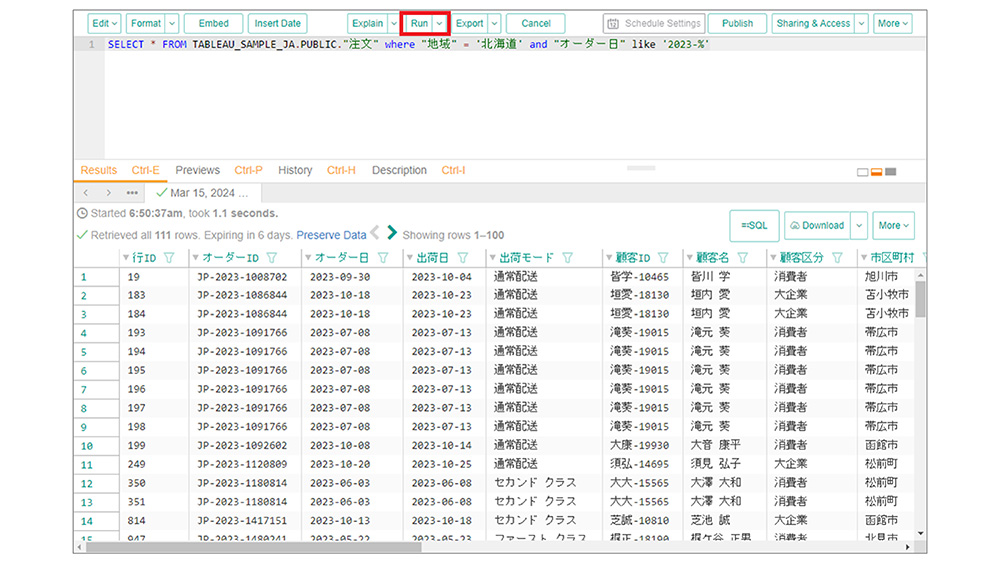Open Sharing & Access
1000x563 pixels.
point(813,24)
